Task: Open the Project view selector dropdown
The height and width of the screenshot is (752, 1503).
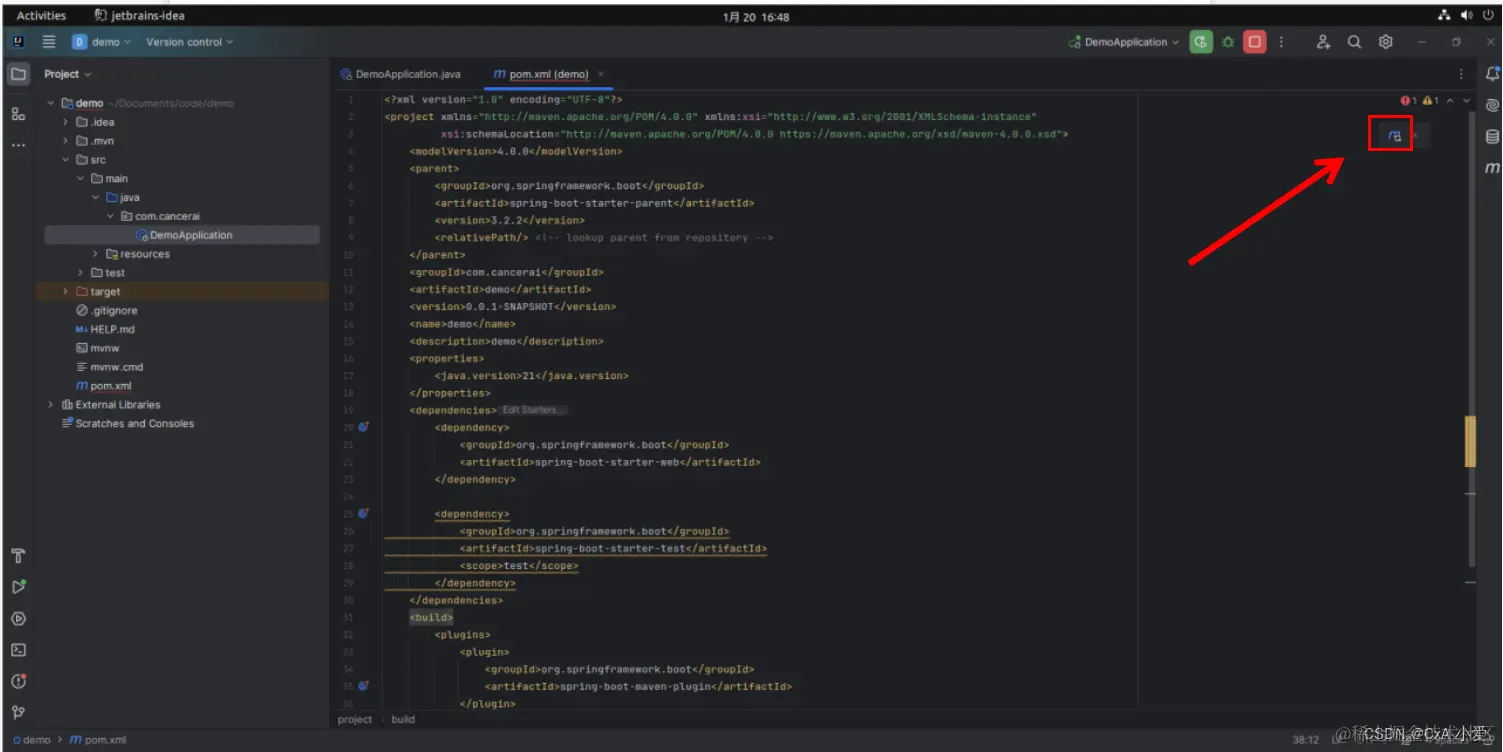Action: click(68, 74)
